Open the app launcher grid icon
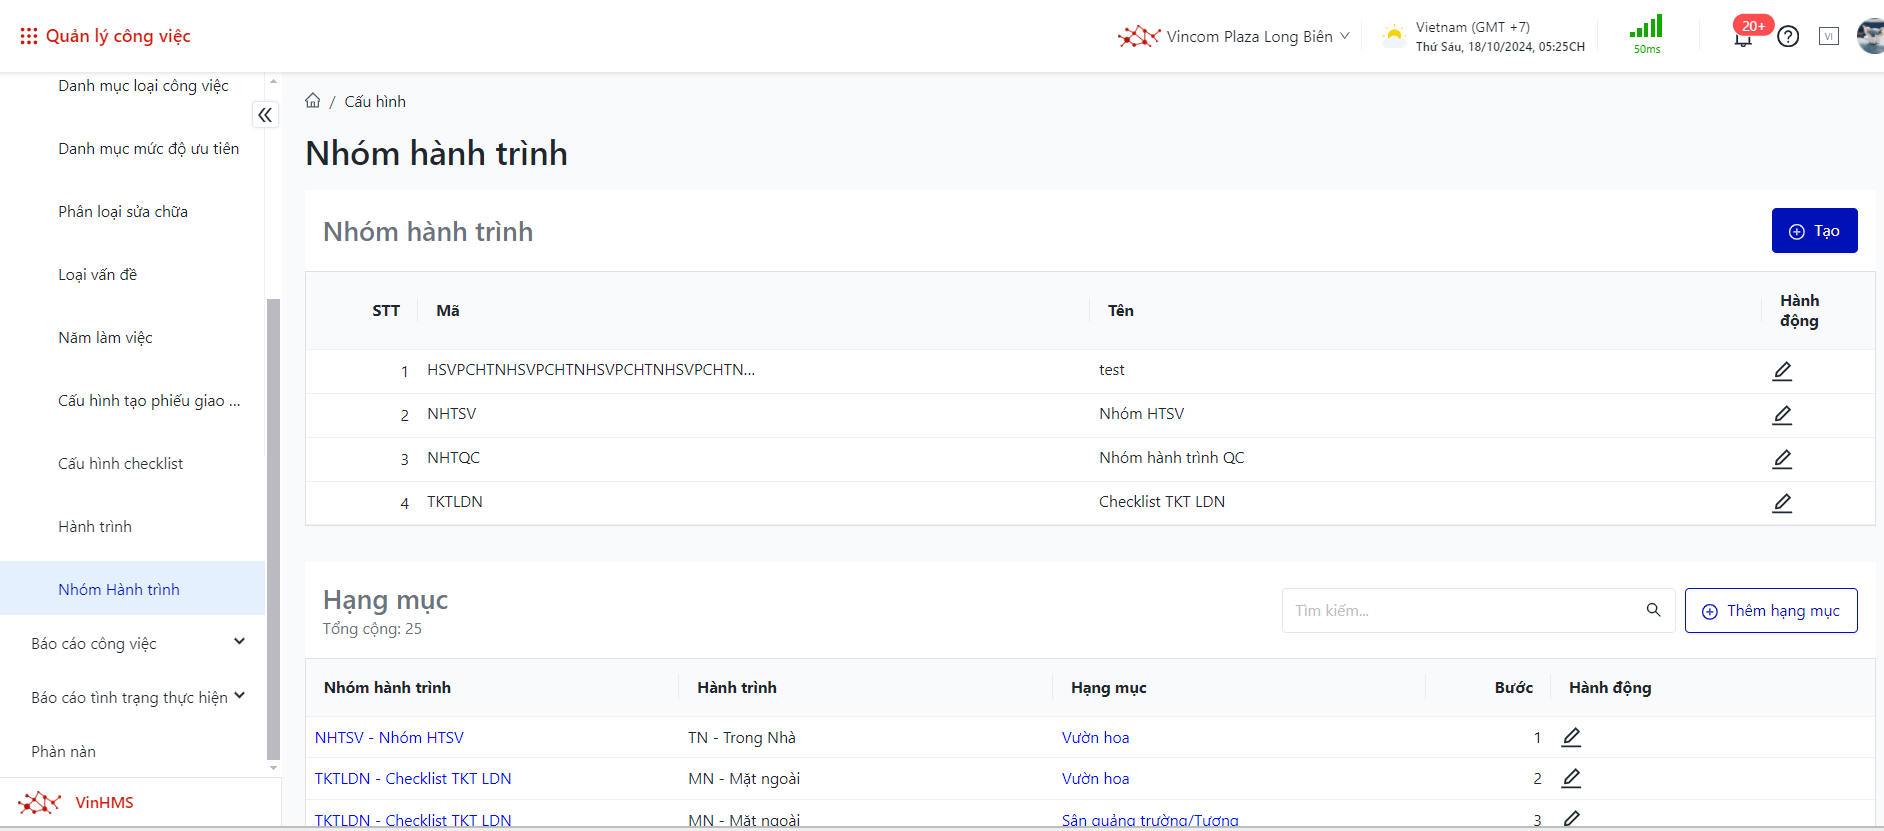Viewport: 1884px width, 831px height. [28, 36]
